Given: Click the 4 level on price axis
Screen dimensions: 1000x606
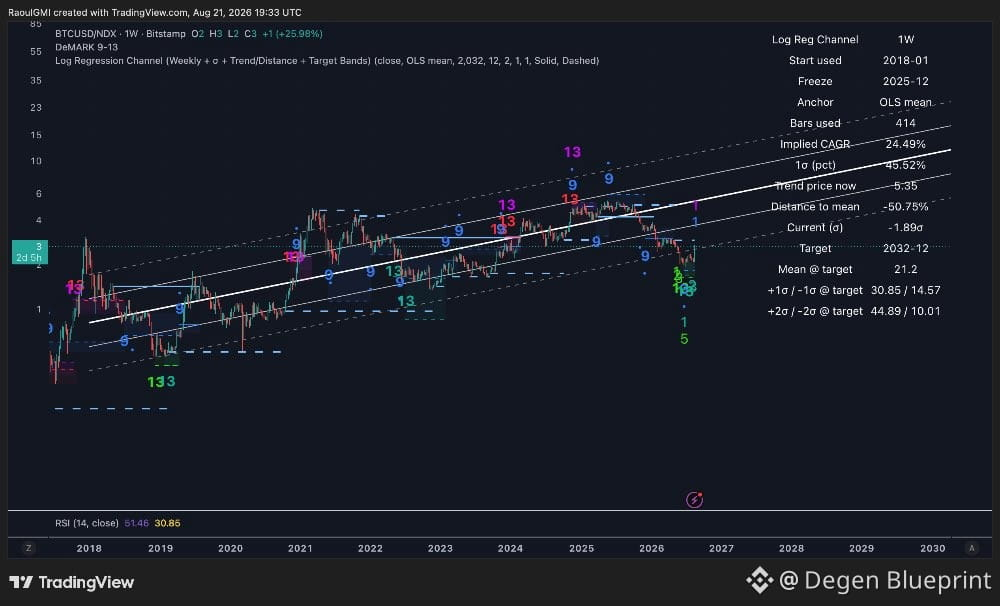Looking at the screenshot, I should click(x=38, y=221).
